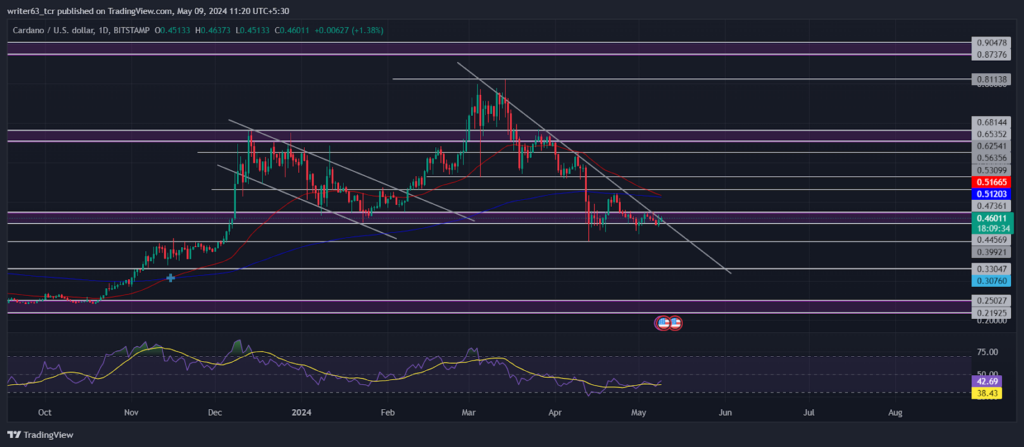
Task: Click the blue 0.51203 moving average price label
Action: (992, 193)
